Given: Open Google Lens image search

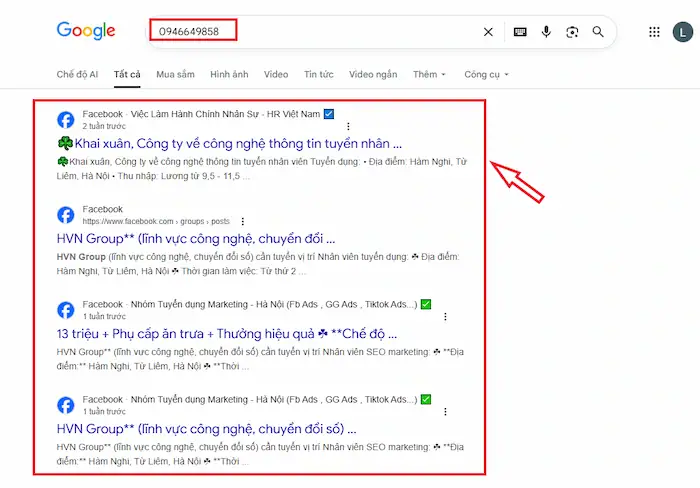Looking at the screenshot, I should (572, 32).
